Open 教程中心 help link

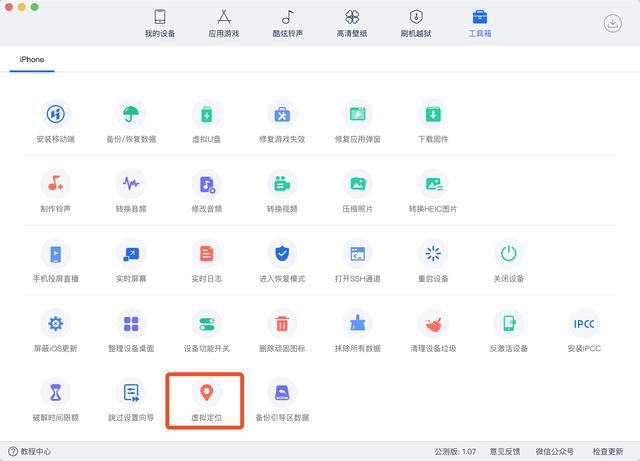coord(30,451)
